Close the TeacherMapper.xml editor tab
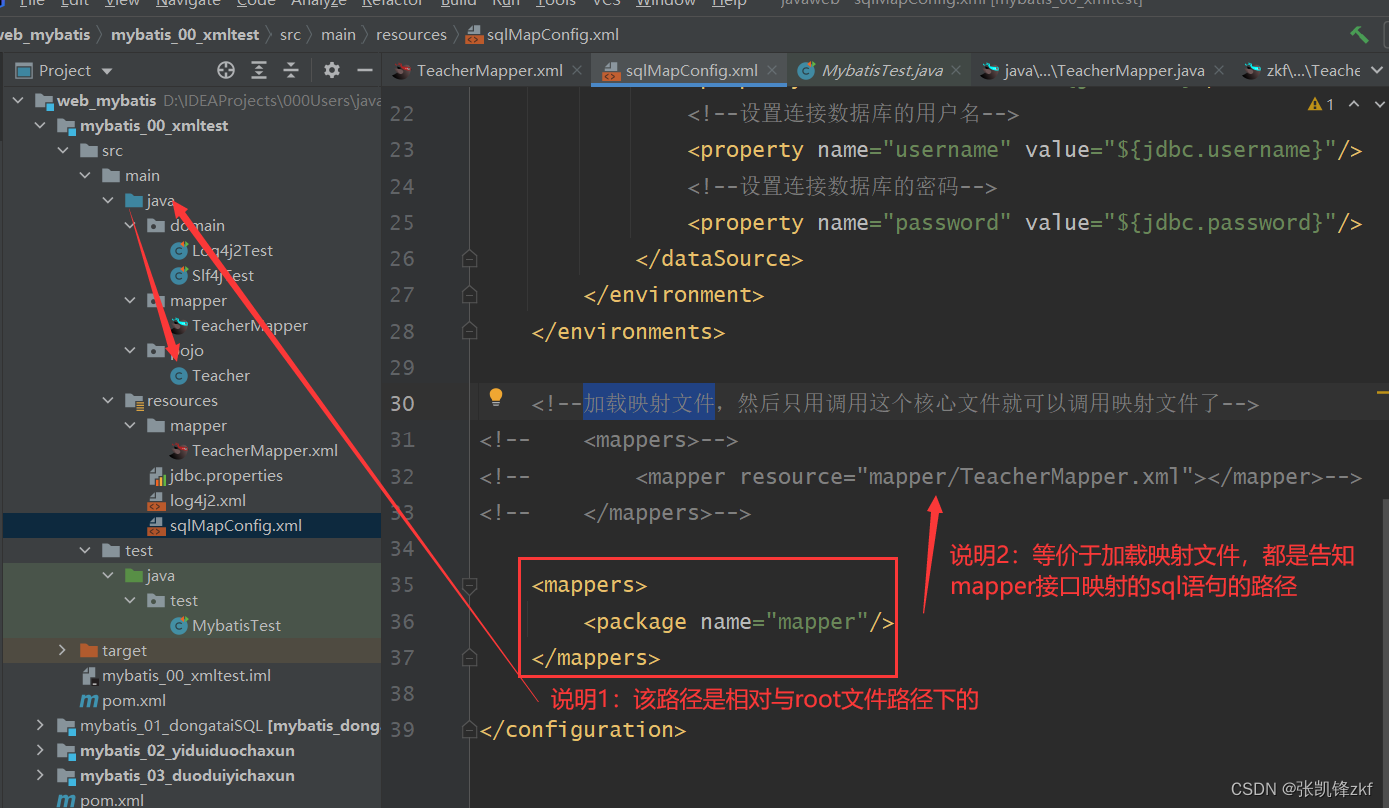Screen dimensions: 1389x808 [x=576, y=71]
